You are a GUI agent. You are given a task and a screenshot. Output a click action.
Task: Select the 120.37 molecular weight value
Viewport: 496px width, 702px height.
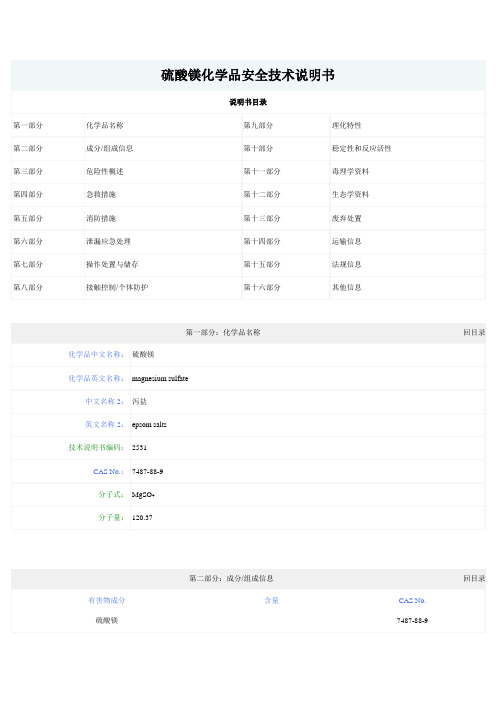(x=142, y=518)
